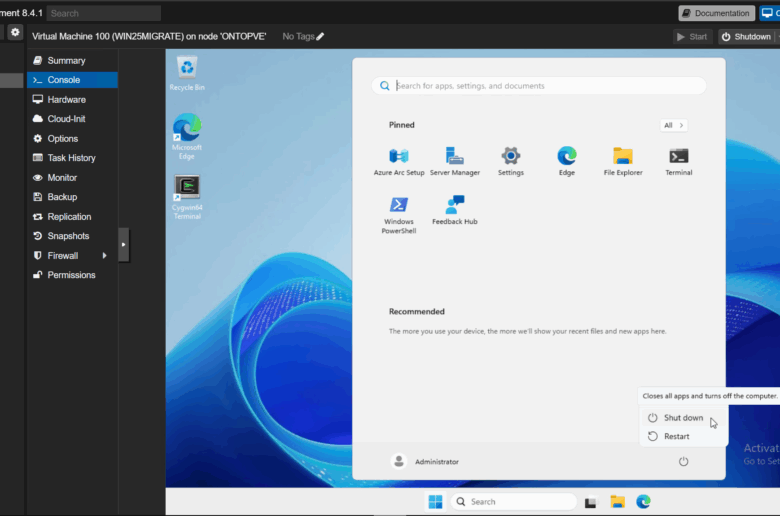
Task: Open Edge from the taskbar
Action: (643, 502)
